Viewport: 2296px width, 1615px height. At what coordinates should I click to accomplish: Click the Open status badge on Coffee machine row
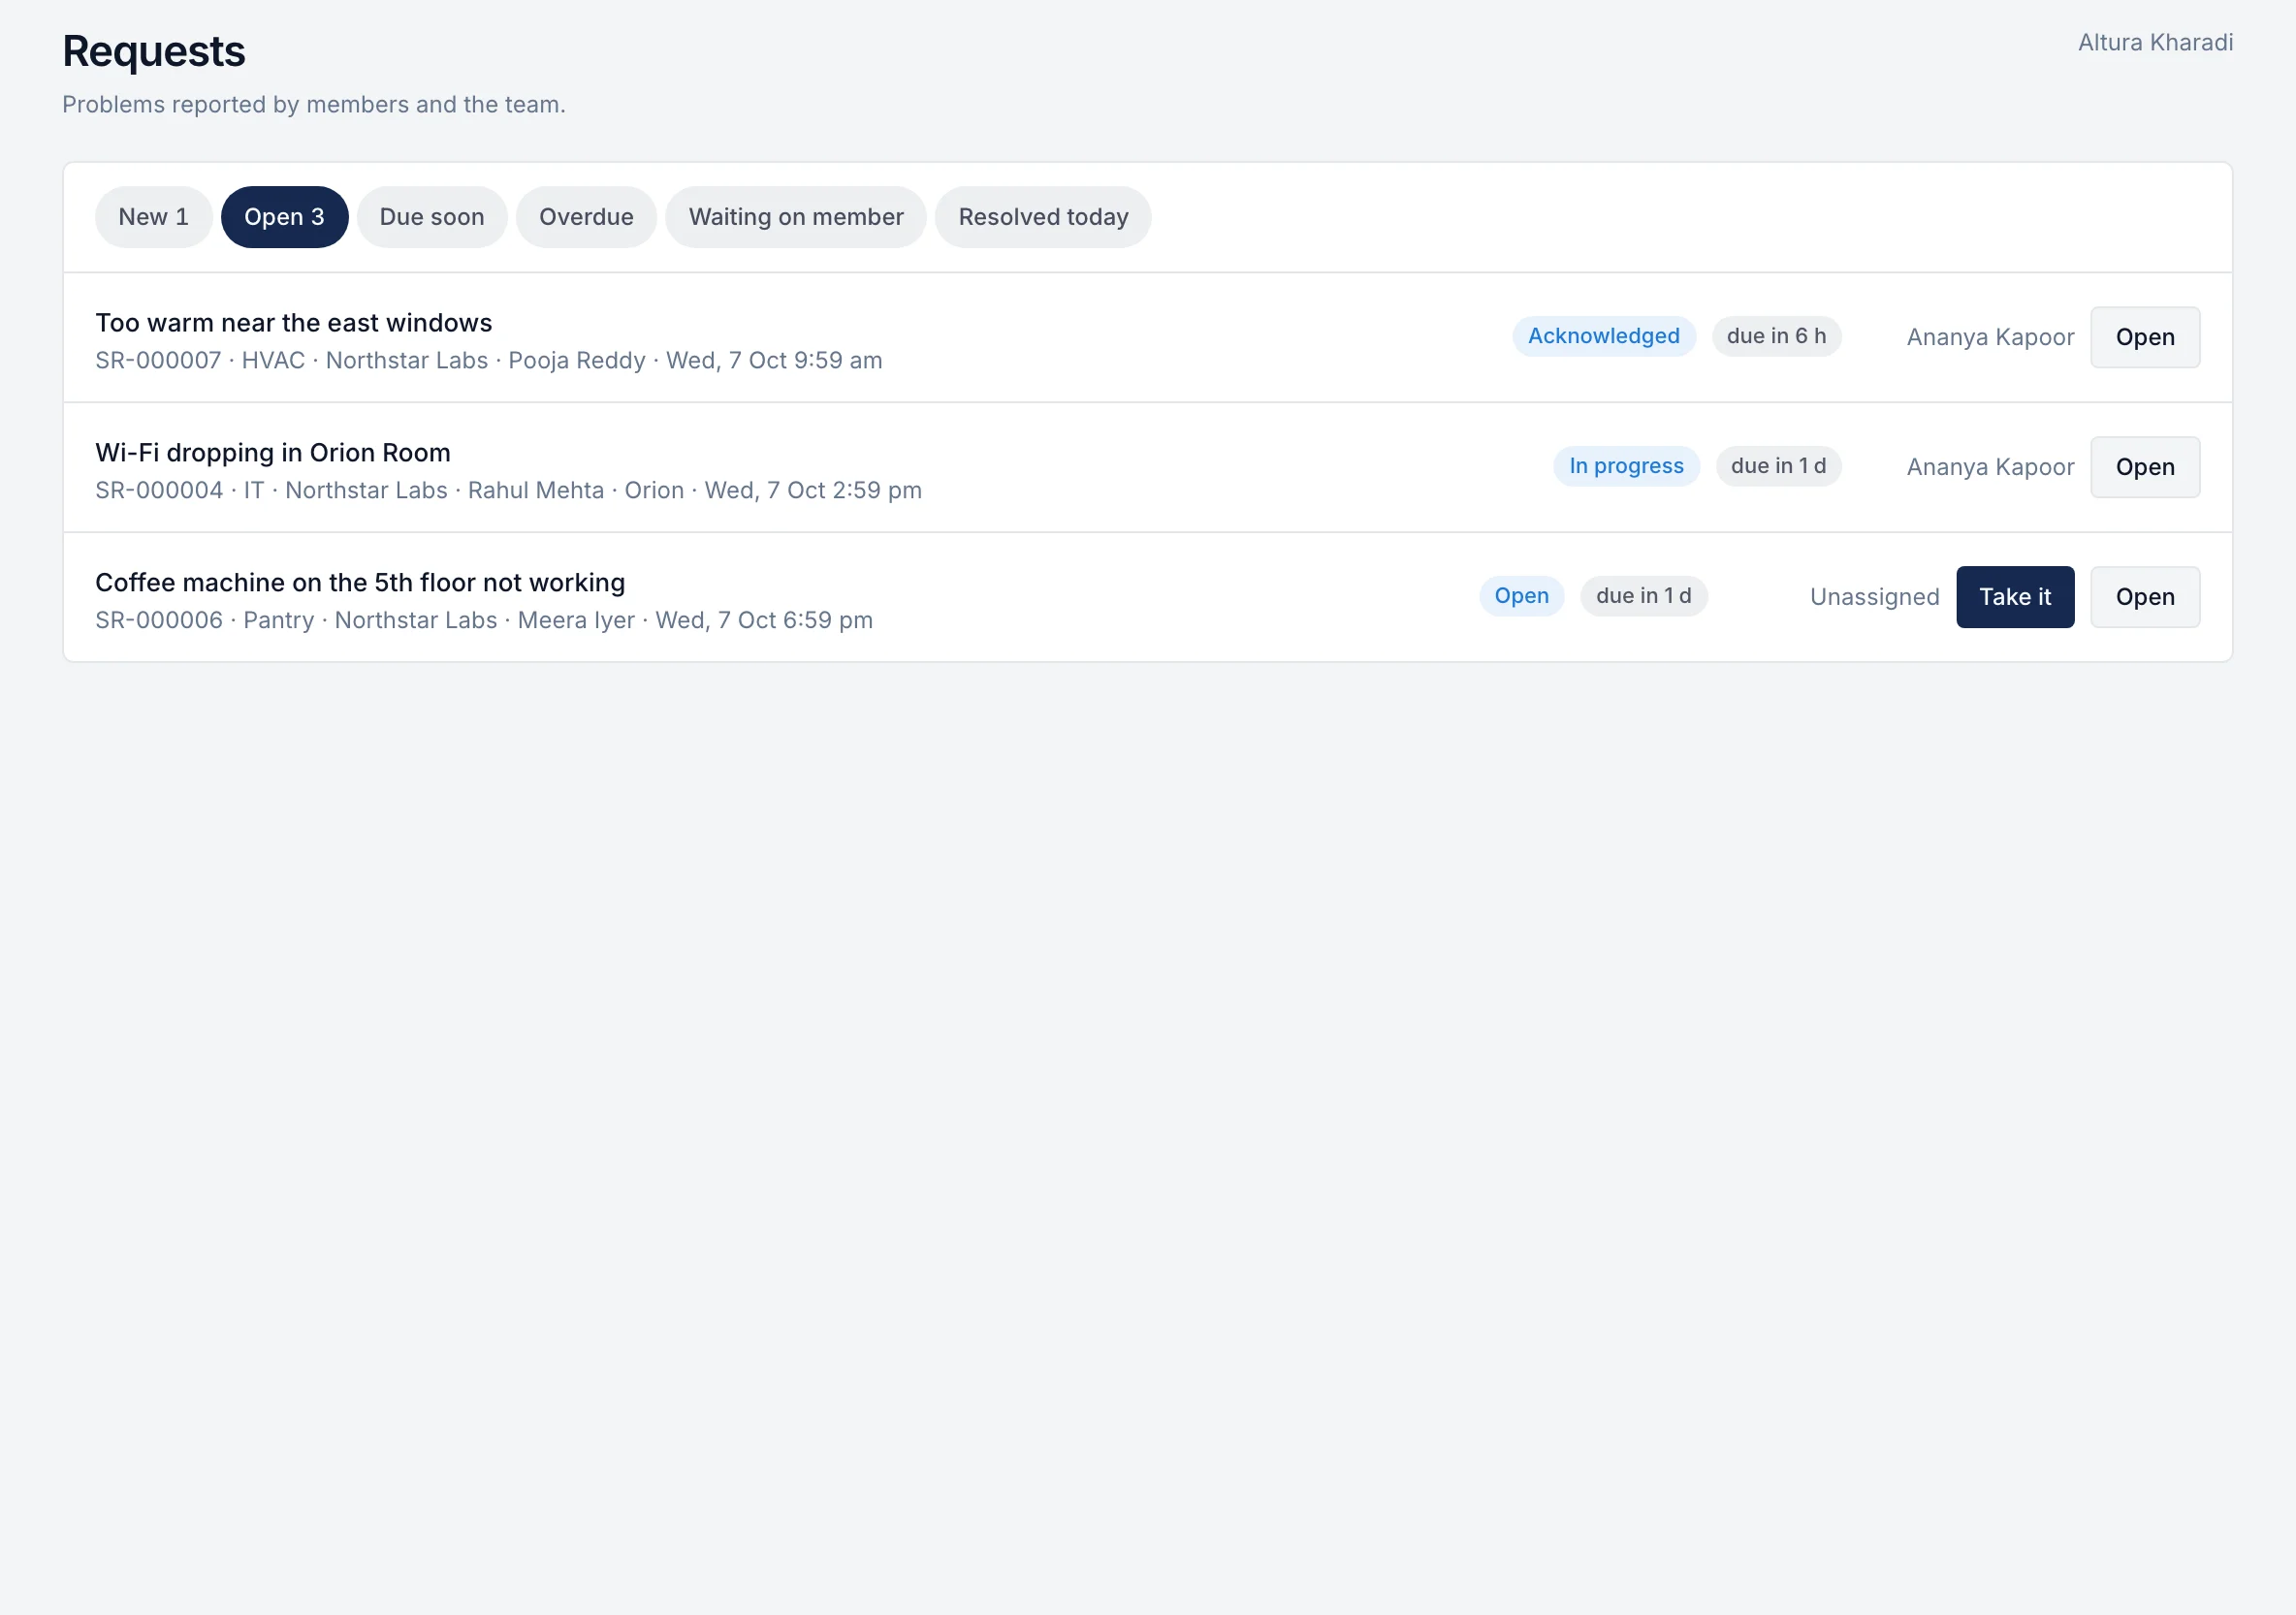tap(1521, 596)
